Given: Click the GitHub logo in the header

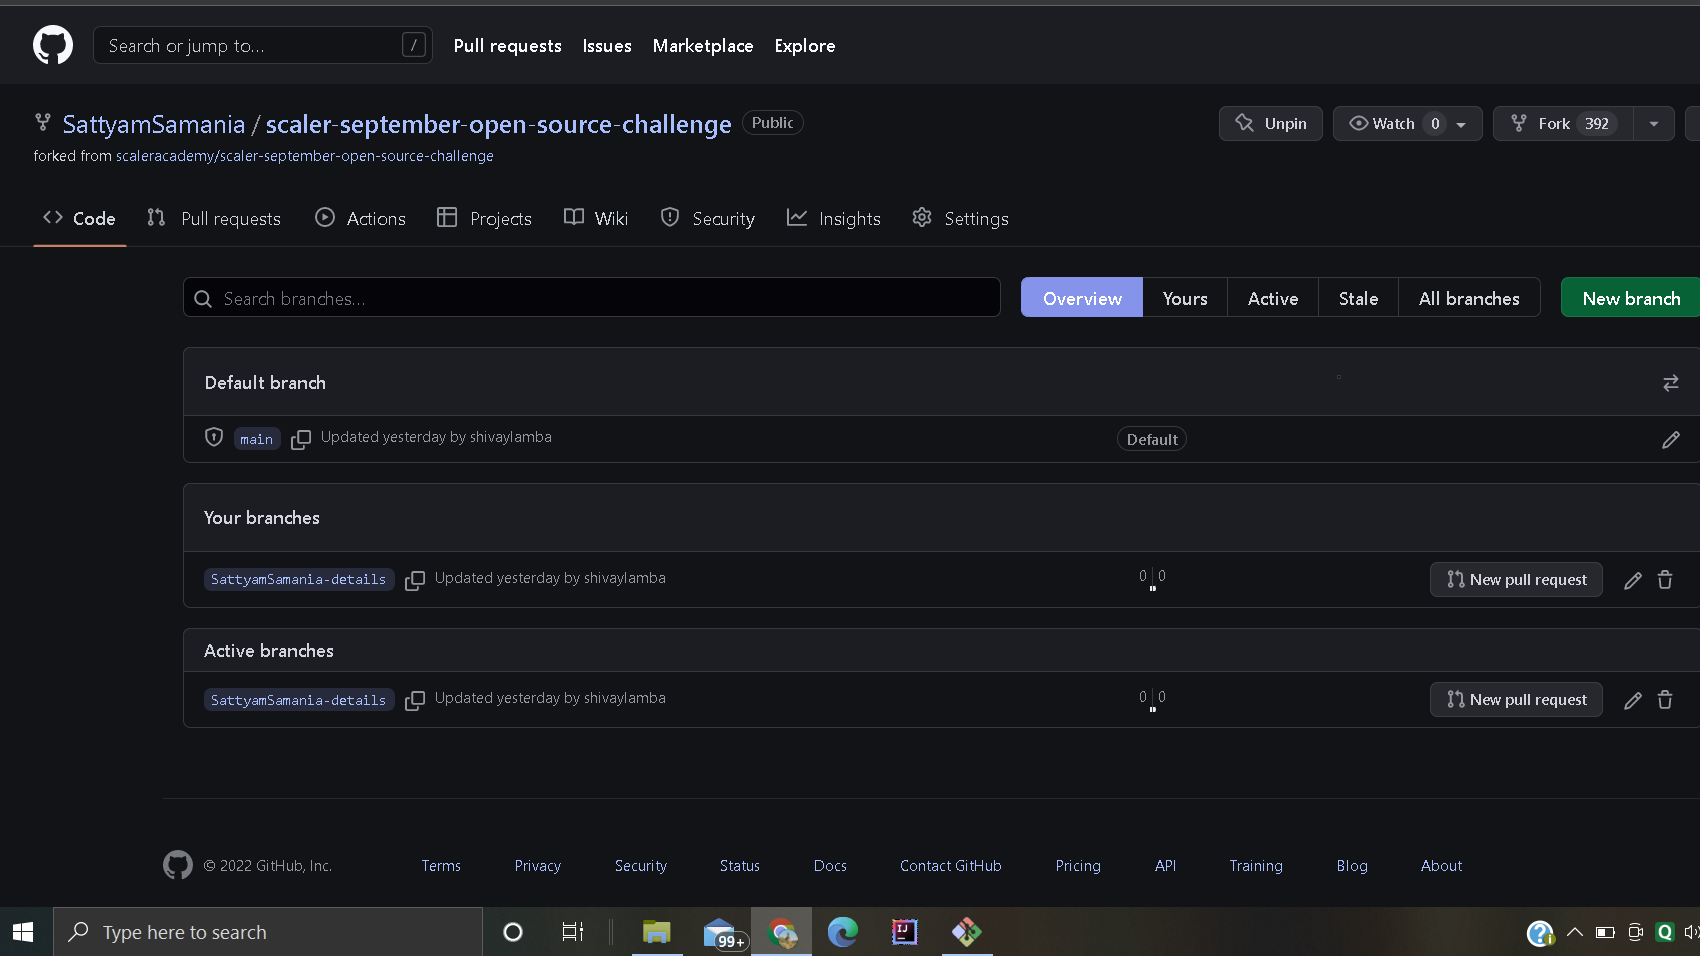Looking at the screenshot, I should click(x=52, y=45).
